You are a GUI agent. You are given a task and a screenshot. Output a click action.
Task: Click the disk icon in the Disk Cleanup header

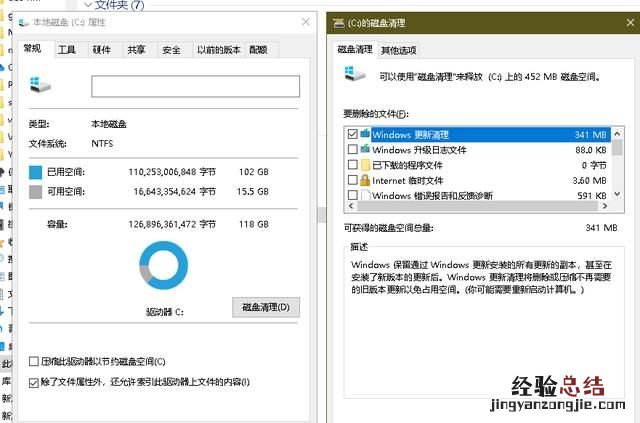click(354, 74)
